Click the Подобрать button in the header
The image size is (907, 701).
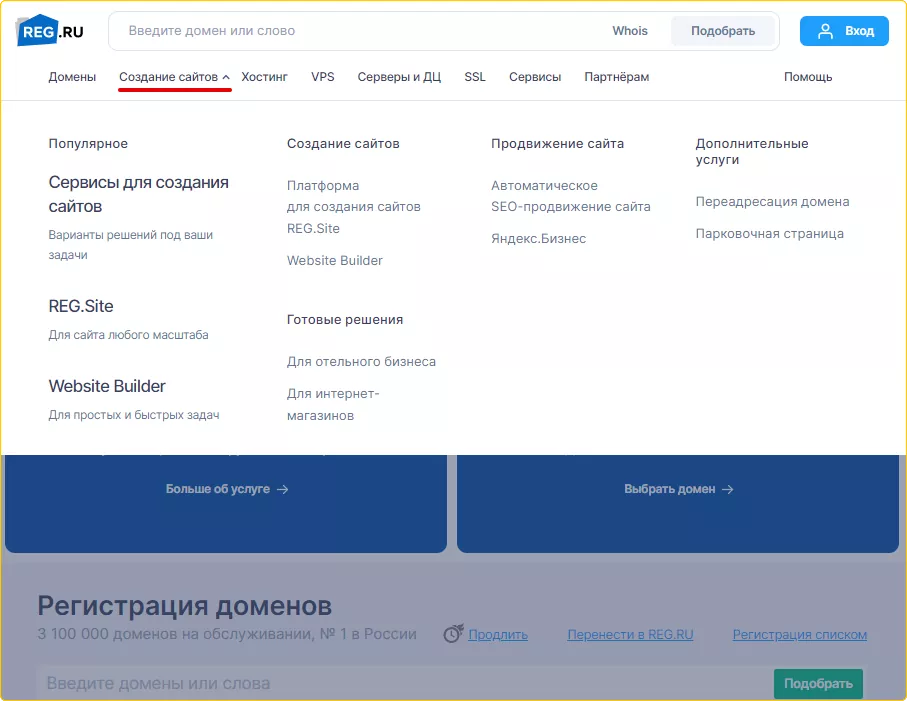coord(722,31)
